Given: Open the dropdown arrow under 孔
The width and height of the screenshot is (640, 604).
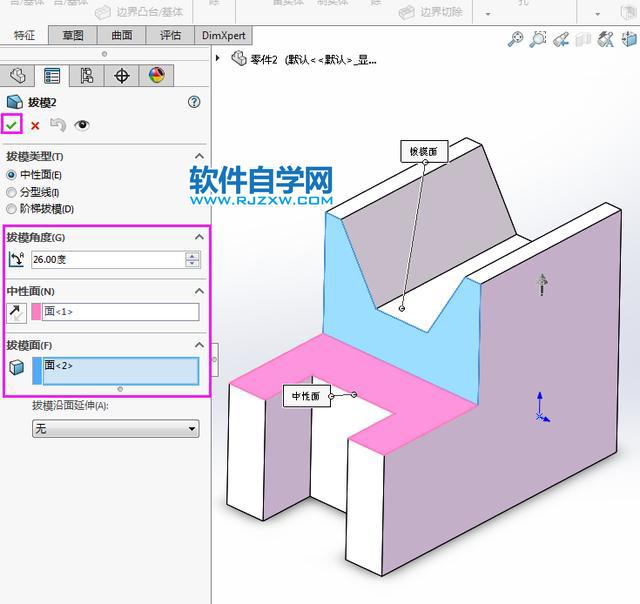Looking at the screenshot, I should [598, 14].
